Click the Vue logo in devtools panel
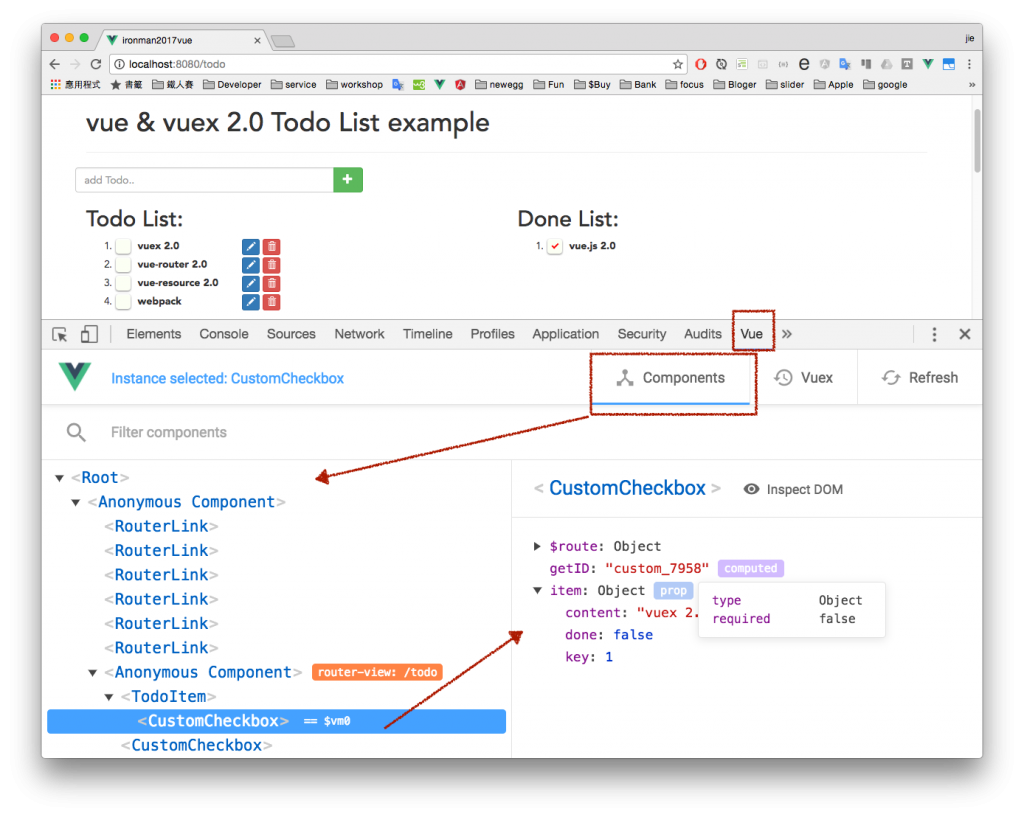This screenshot has width=1024, height=817. [x=74, y=377]
